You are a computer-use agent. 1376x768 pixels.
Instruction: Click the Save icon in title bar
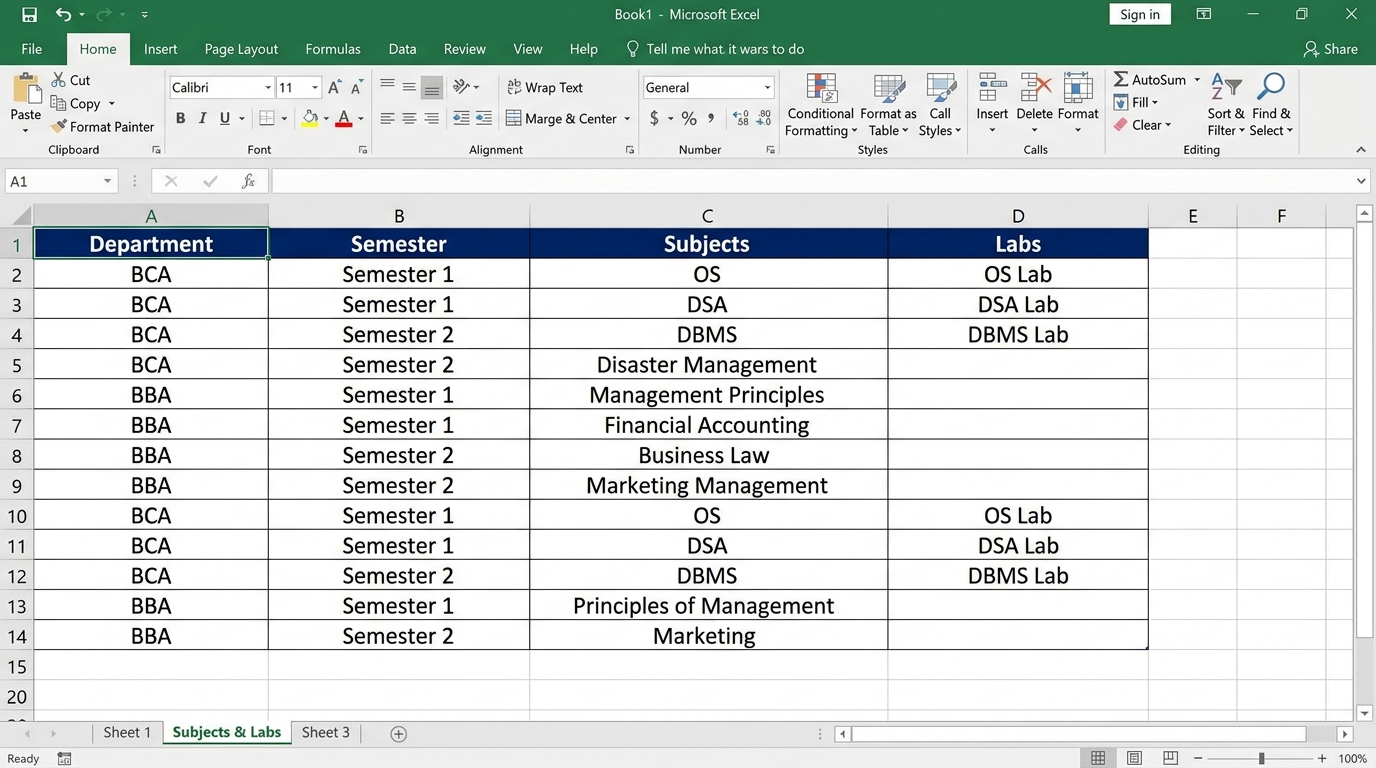tap(29, 15)
